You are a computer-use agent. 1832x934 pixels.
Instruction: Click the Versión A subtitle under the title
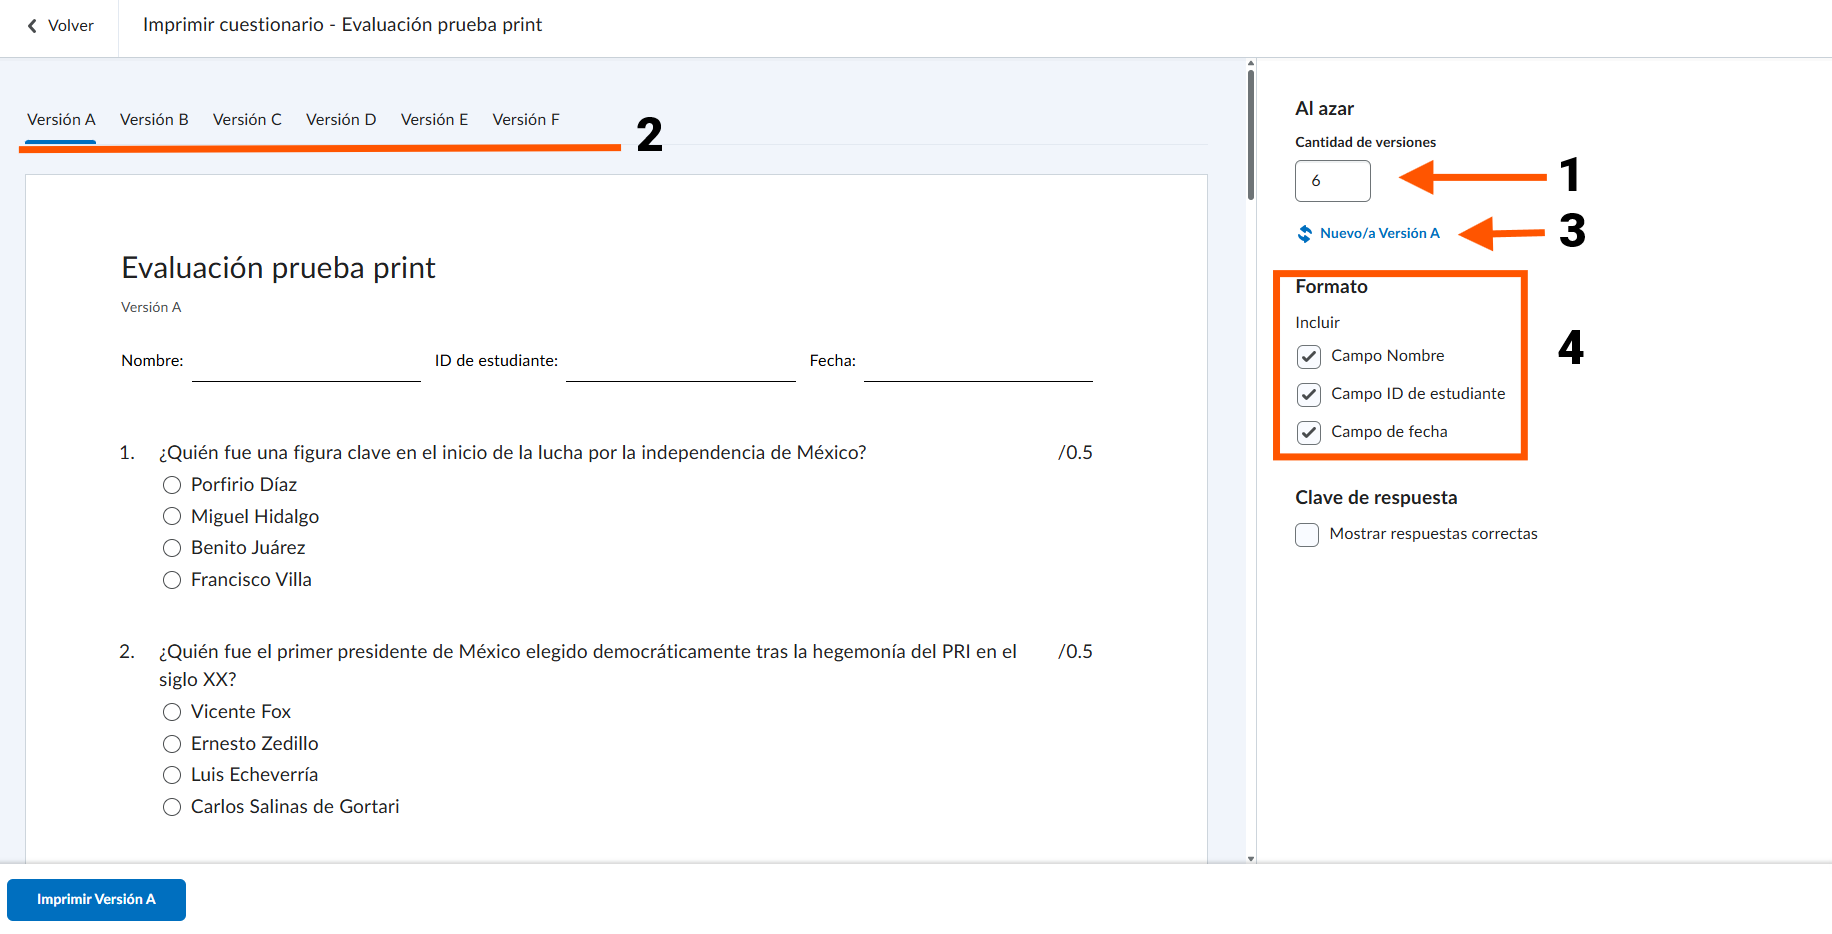click(x=151, y=308)
